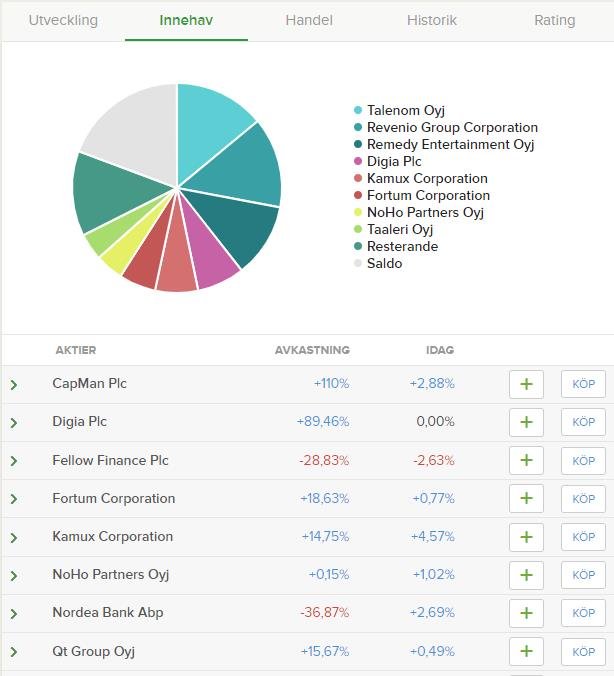Expand the Fellow Finance Plc row details

point(14,461)
